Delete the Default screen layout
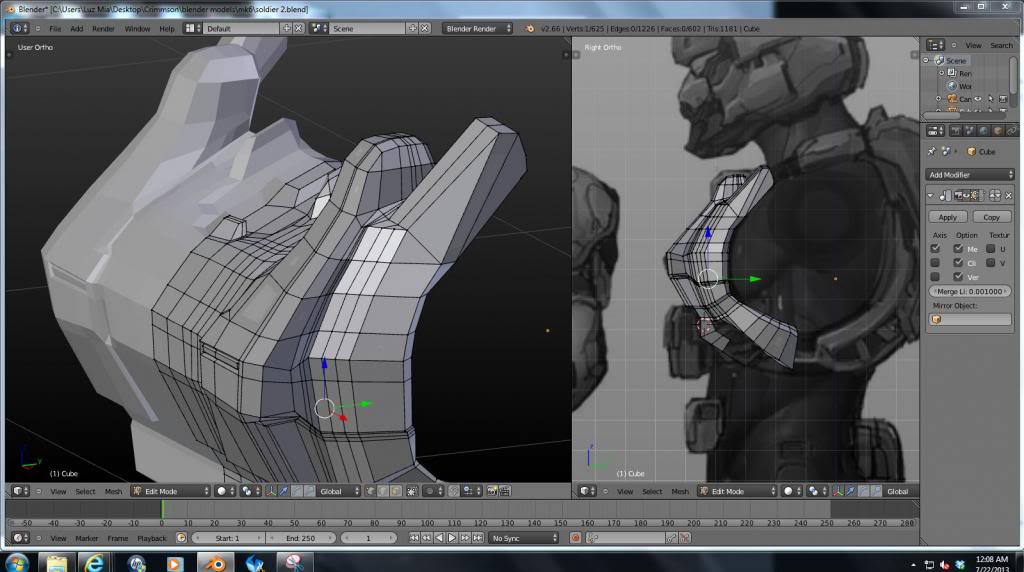 298,29
